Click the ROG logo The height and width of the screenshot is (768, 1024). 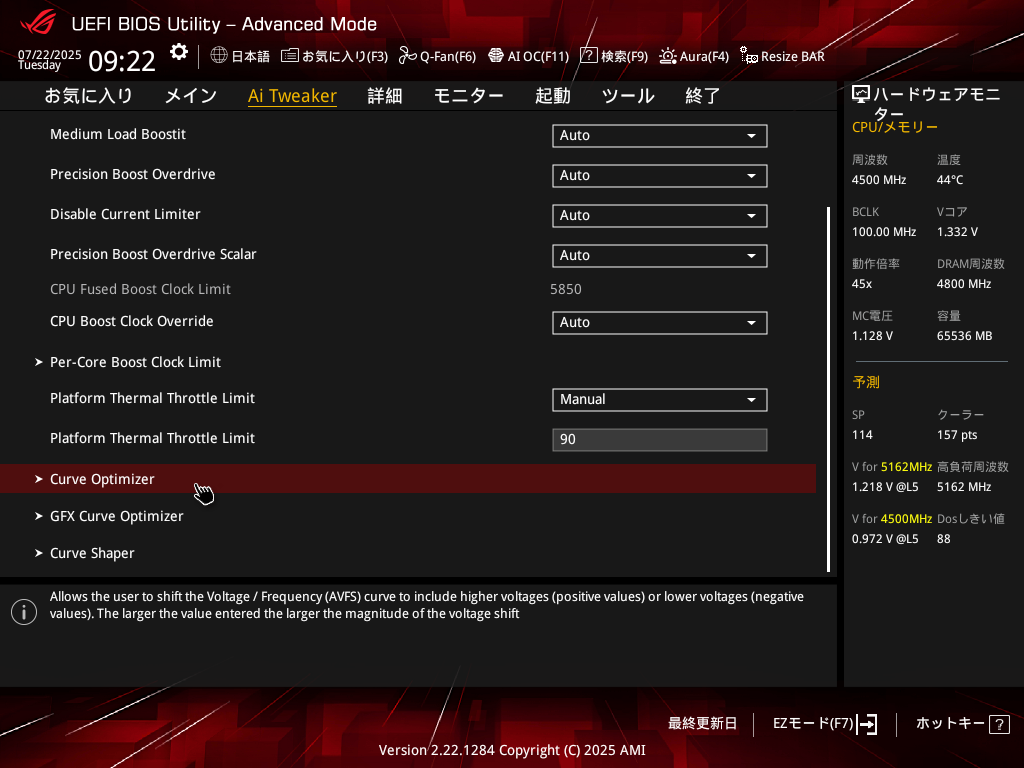tap(38, 23)
